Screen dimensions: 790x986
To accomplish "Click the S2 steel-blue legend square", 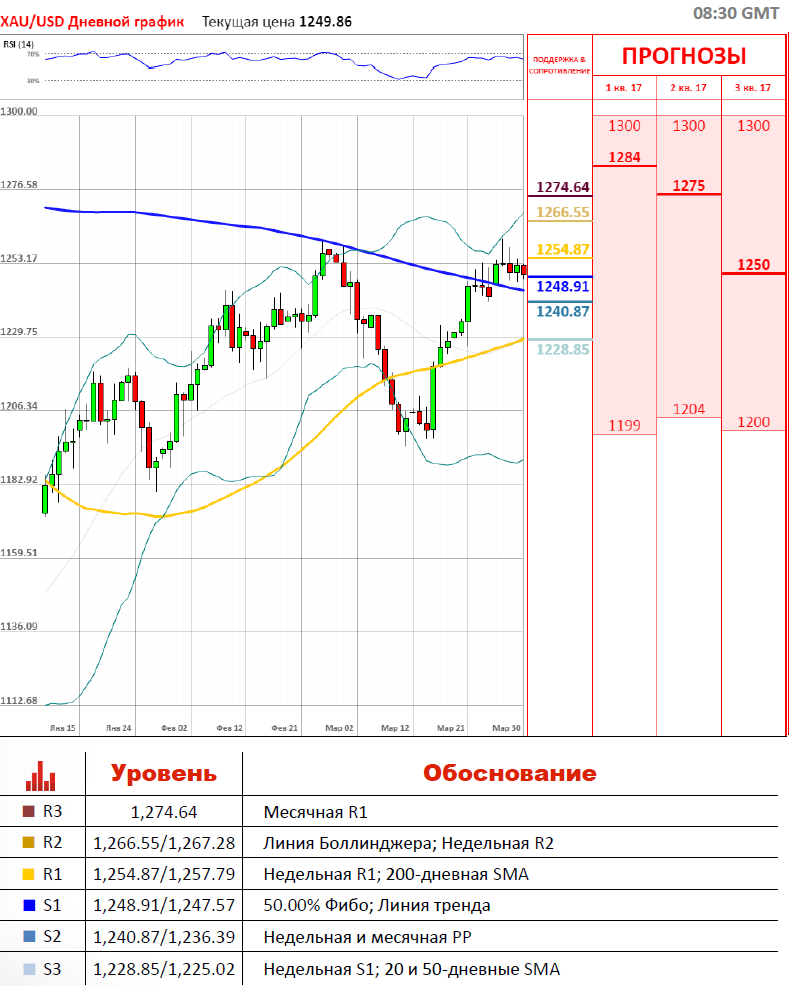I will point(28,937).
